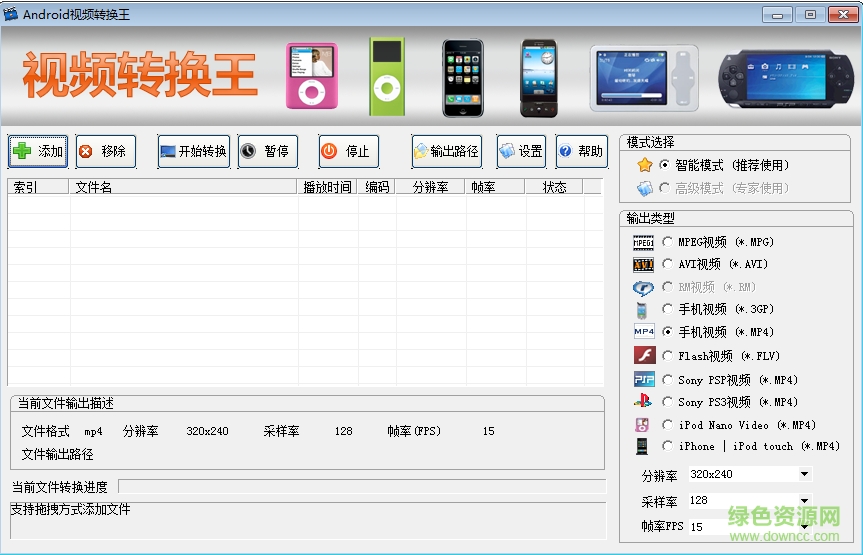
Task: Select 高级模式 (专家使用) radio button
Action: 665,188
